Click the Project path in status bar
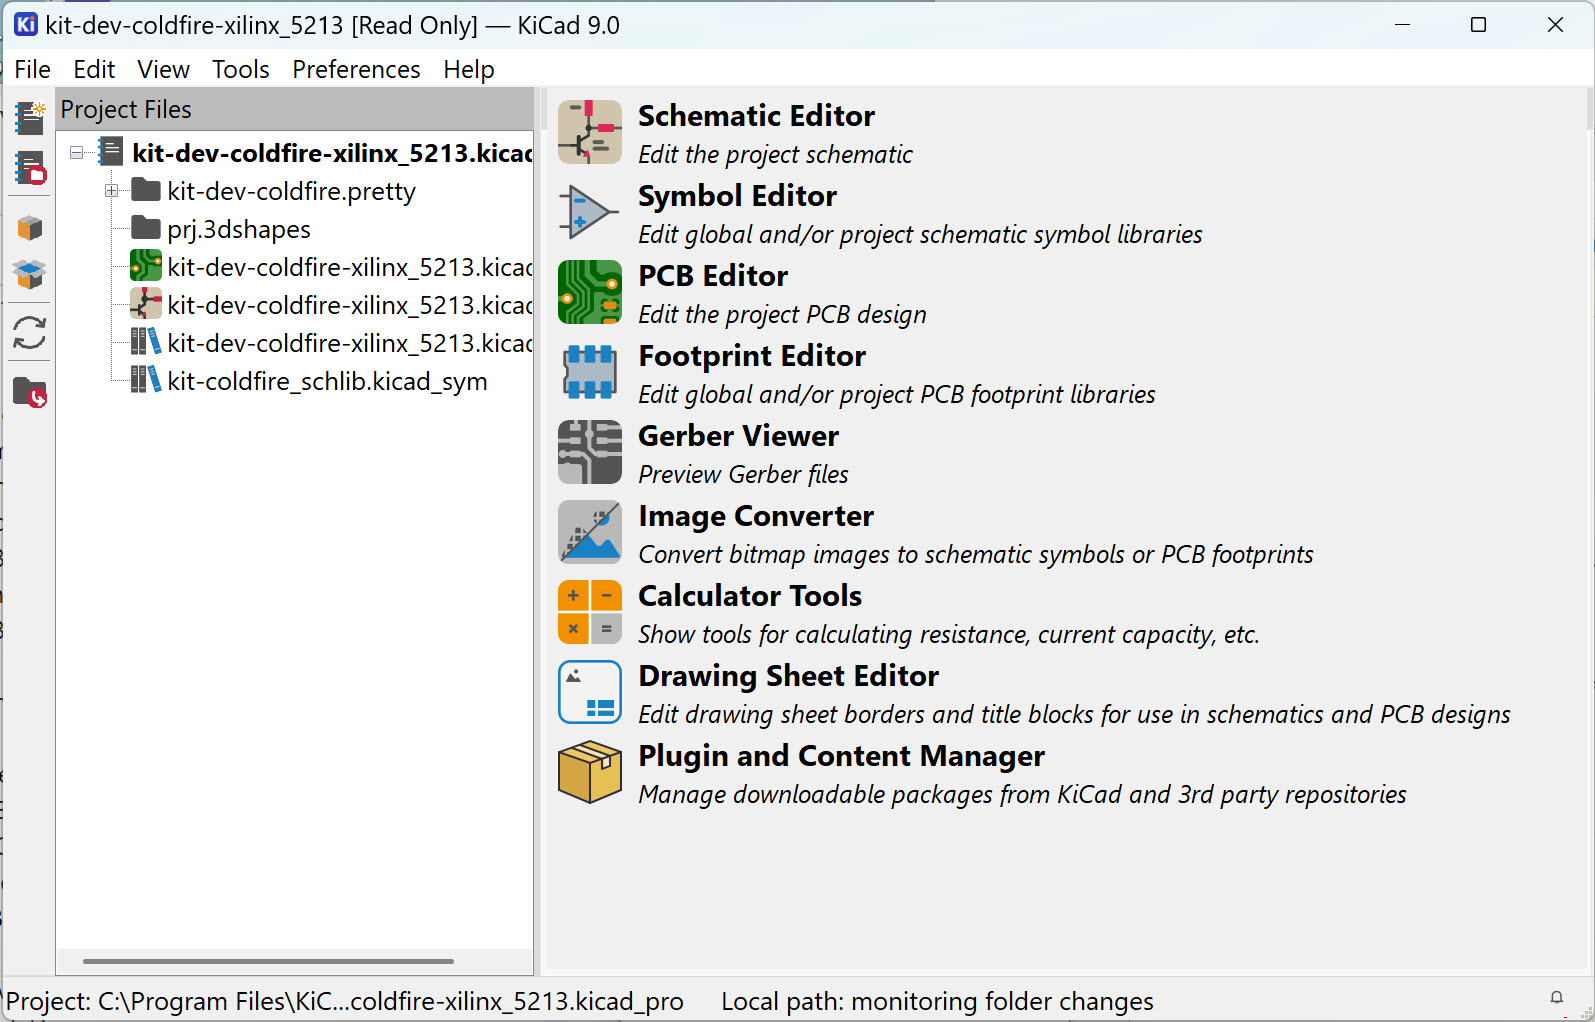The image size is (1595, 1022). click(x=345, y=1001)
